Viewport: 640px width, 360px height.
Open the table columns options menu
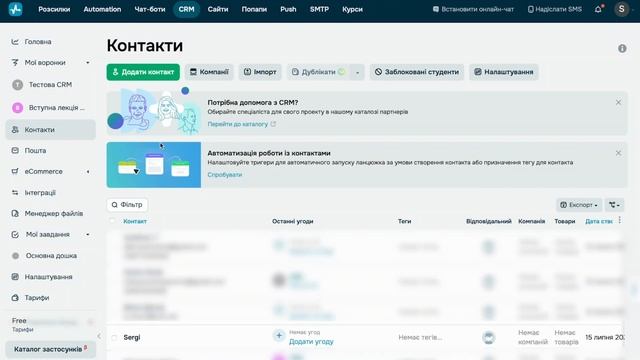620,220
